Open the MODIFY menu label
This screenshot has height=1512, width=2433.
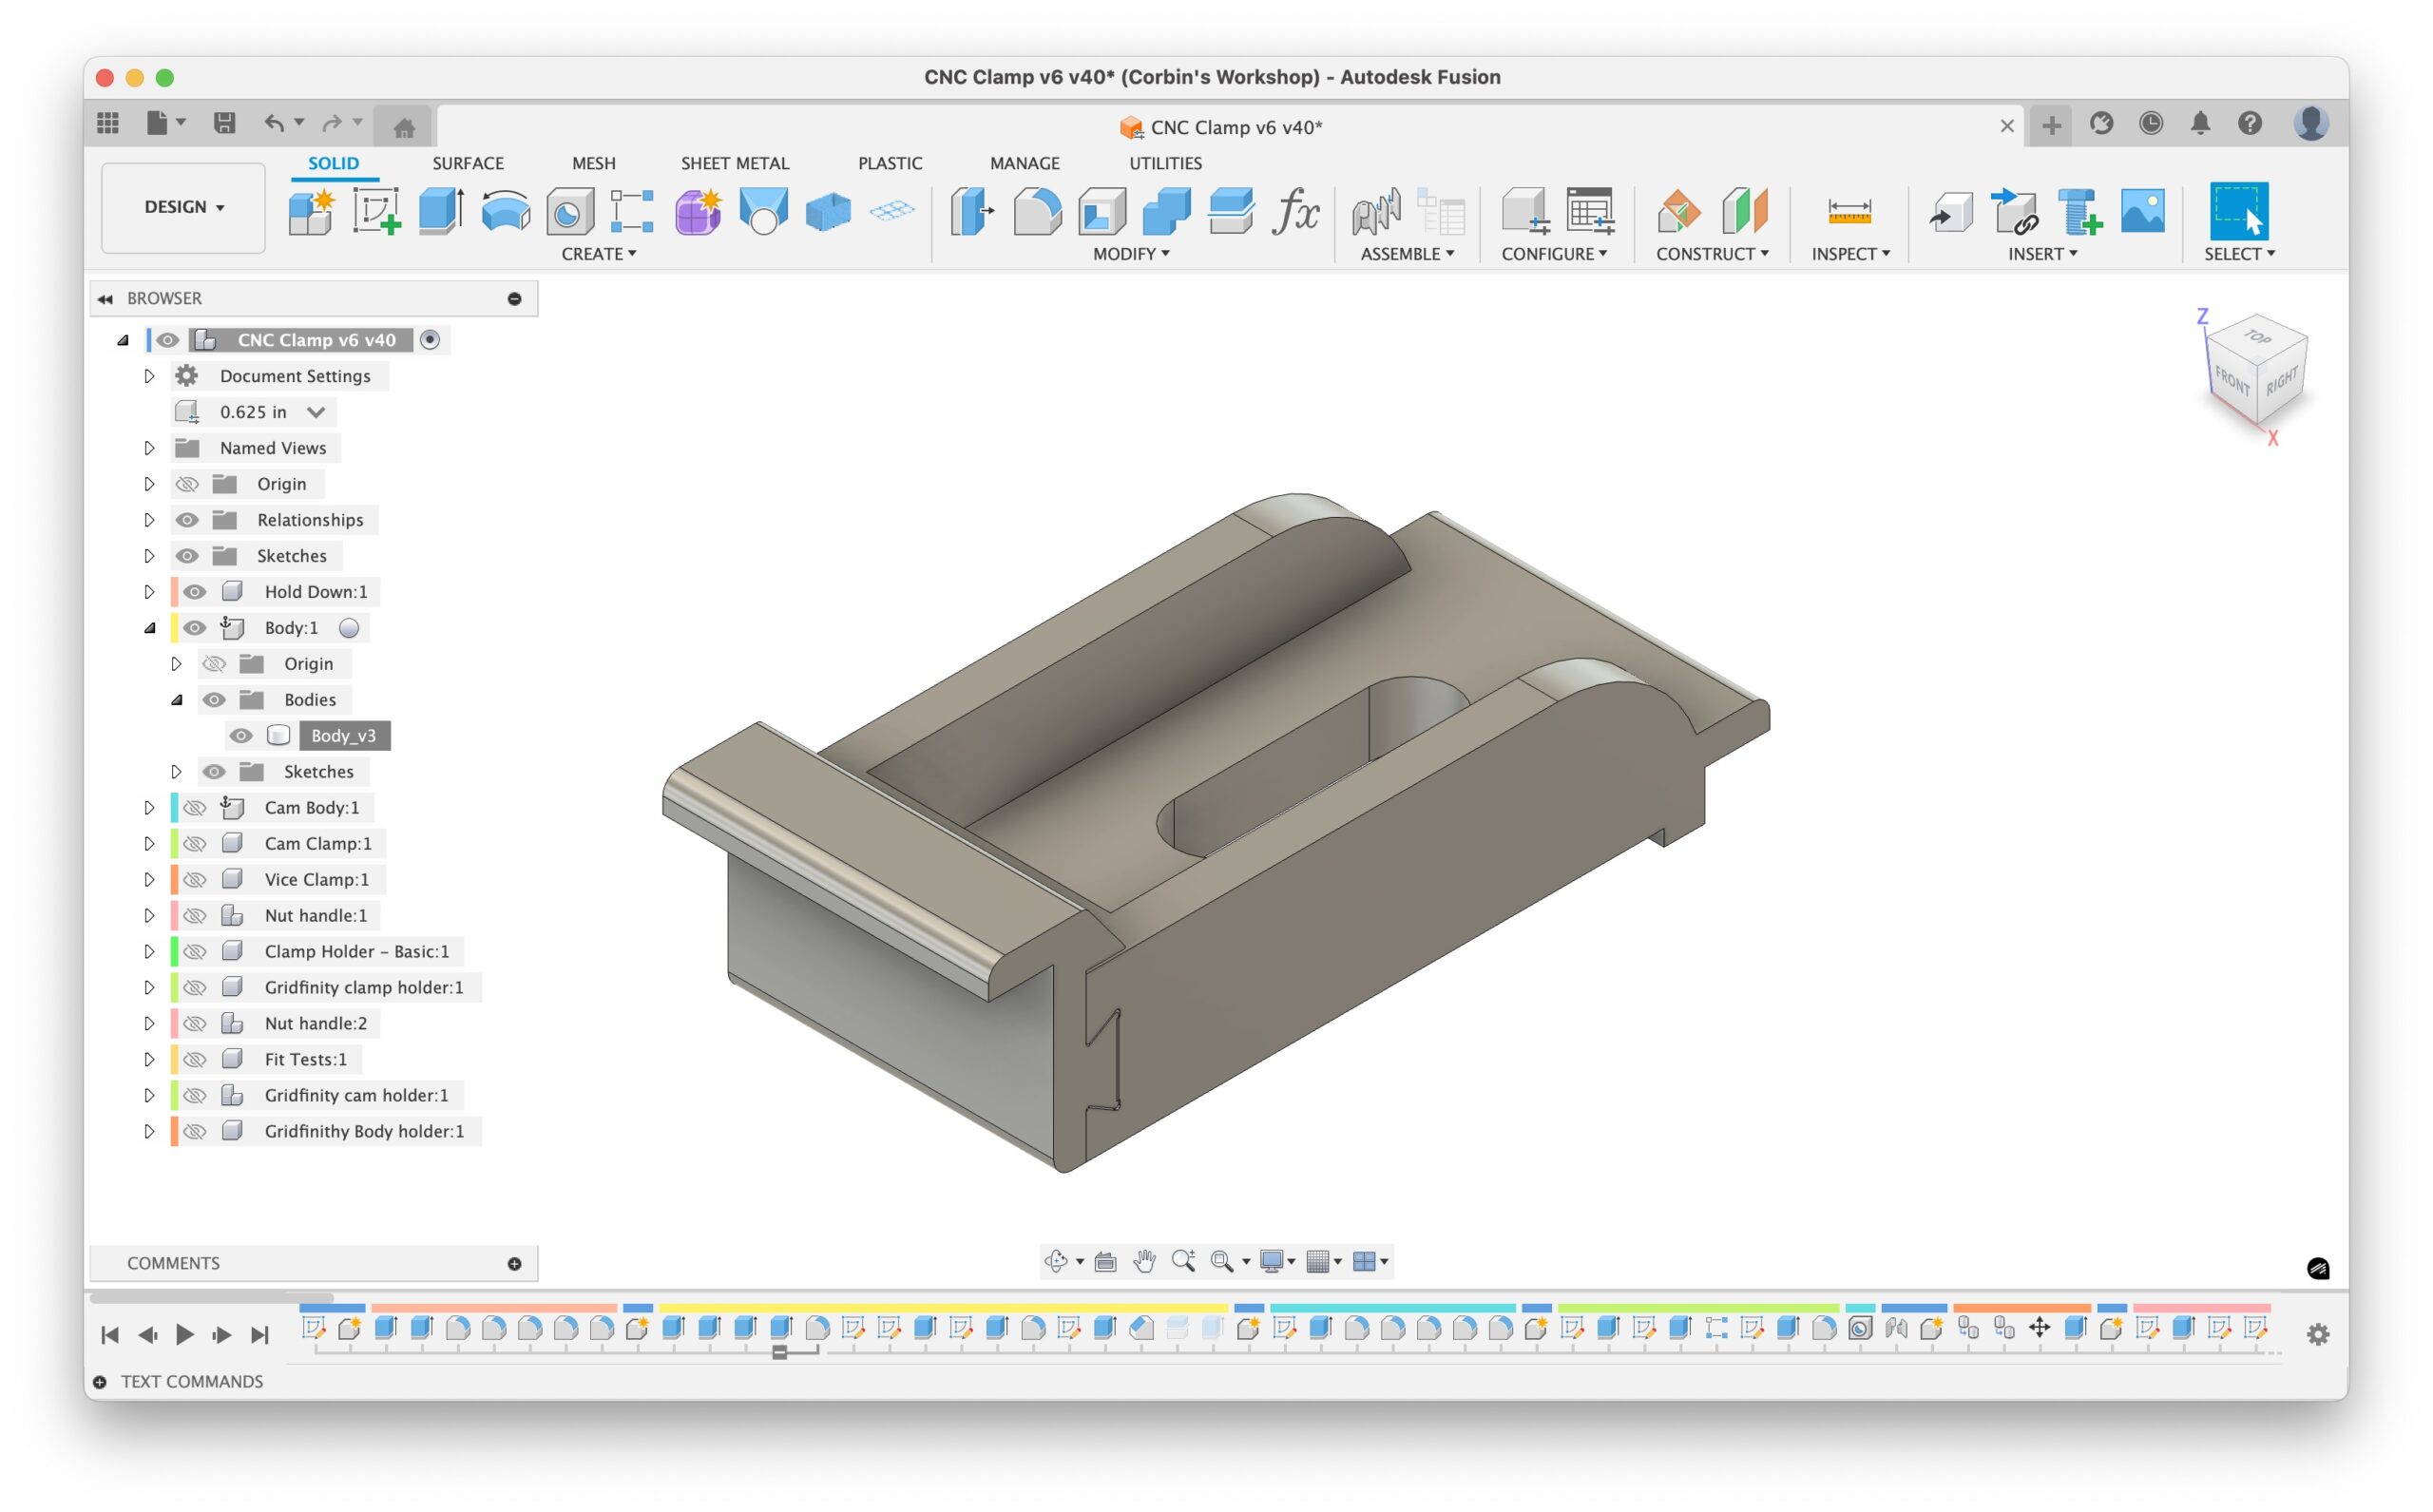(x=1130, y=254)
